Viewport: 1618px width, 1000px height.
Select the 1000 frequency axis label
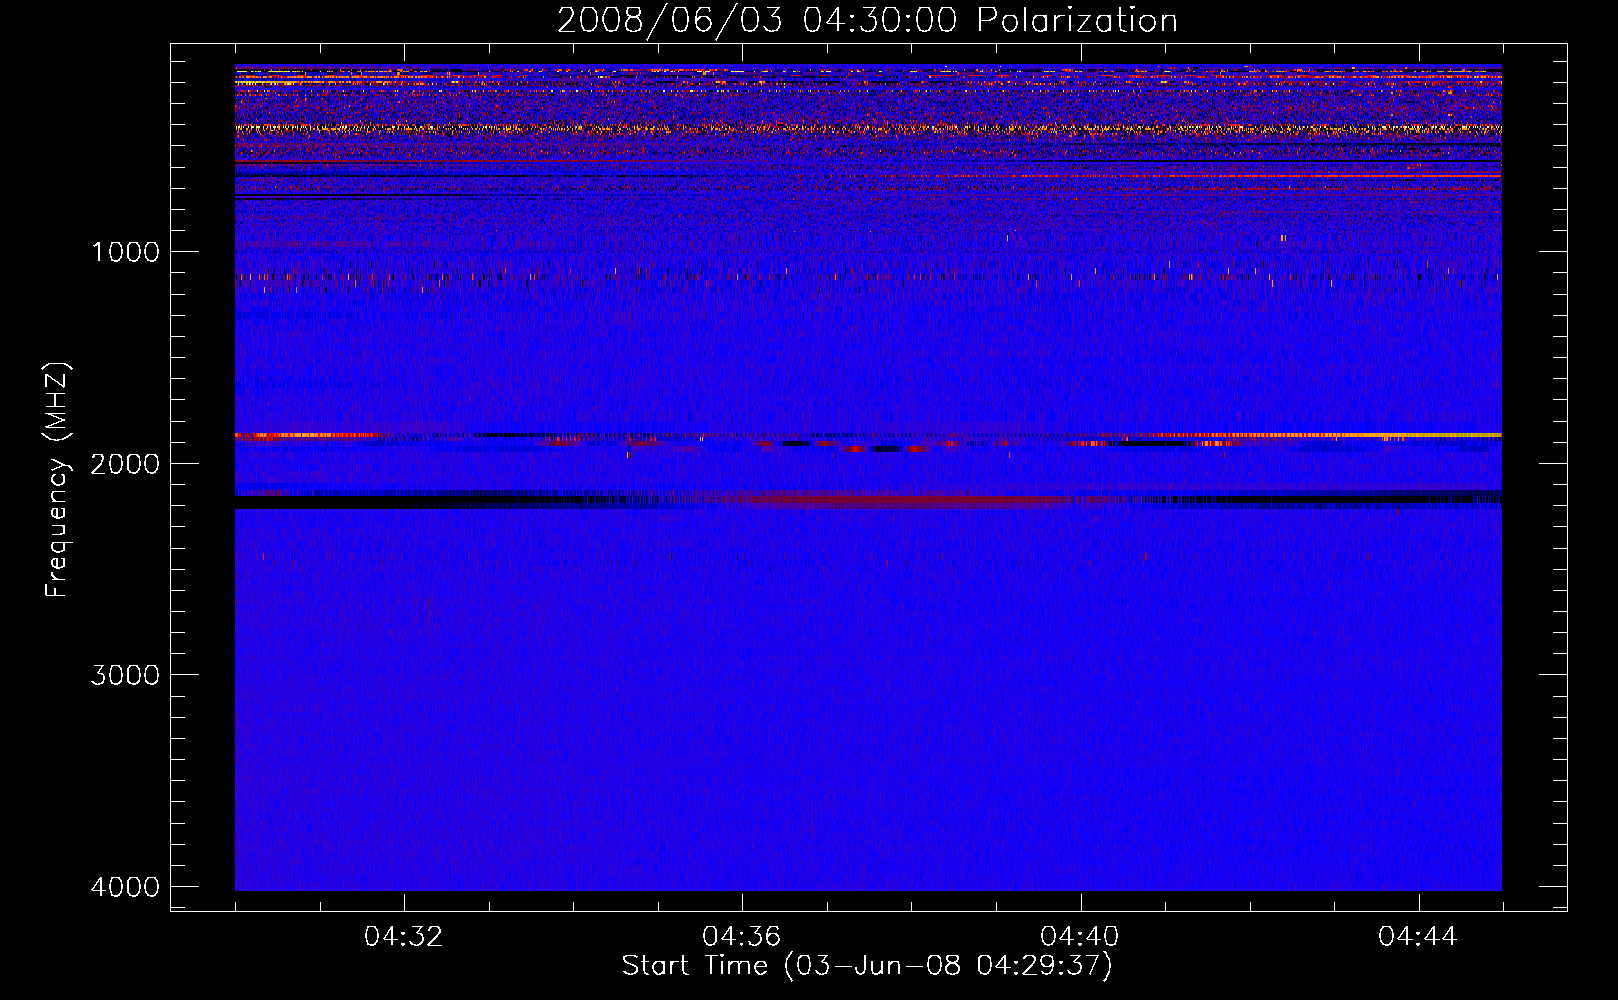click(x=125, y=252)
